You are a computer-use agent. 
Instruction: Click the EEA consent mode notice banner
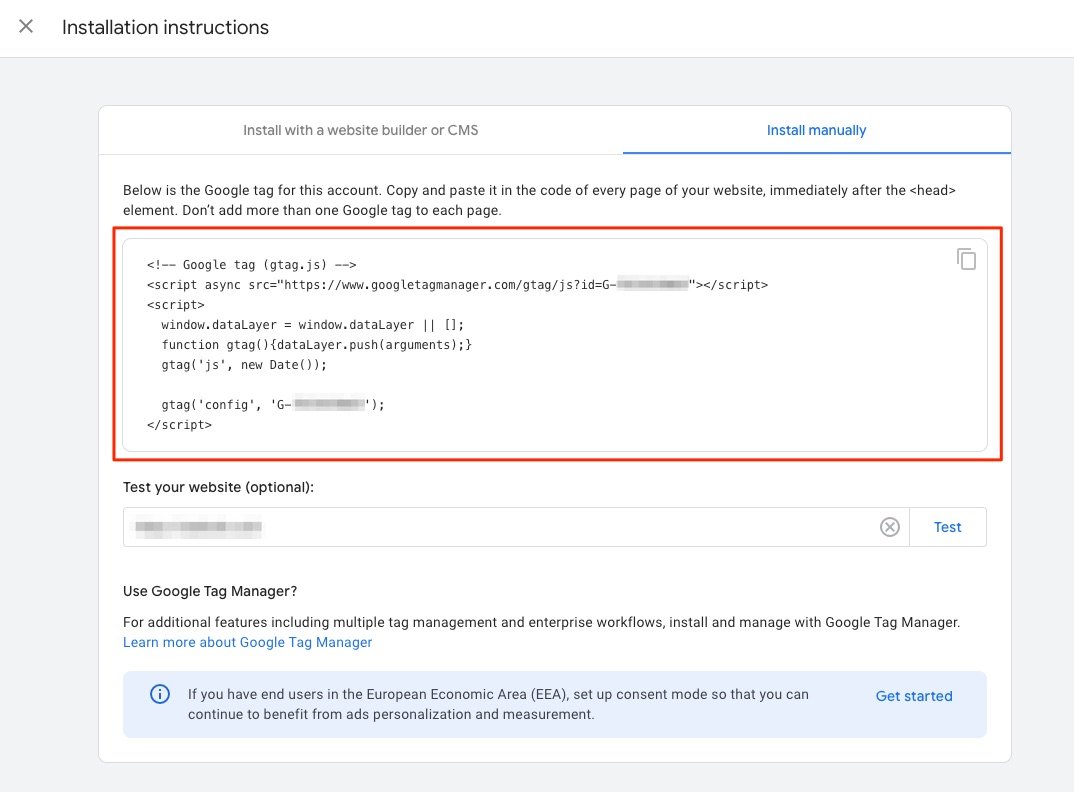coord(556,704)
